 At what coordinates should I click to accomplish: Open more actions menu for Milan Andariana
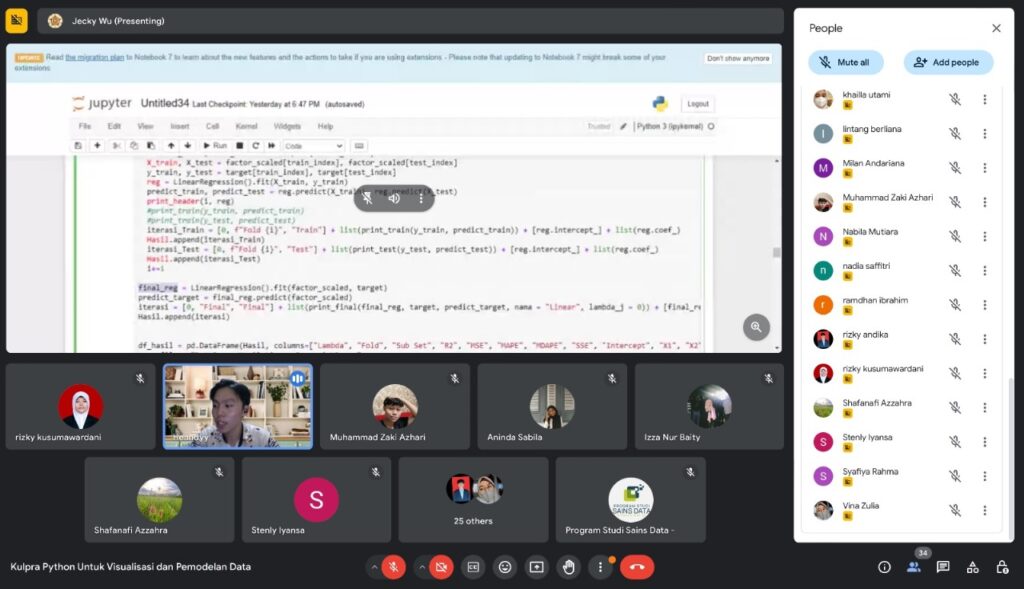point(984,168)
